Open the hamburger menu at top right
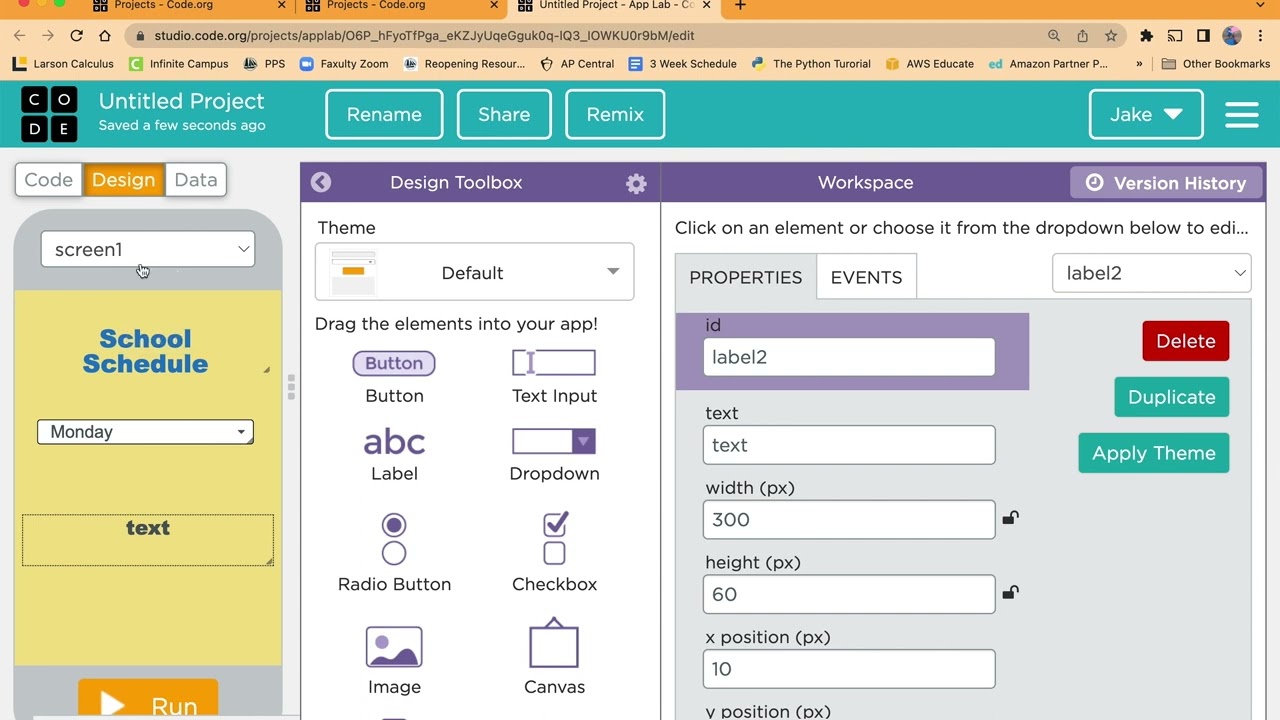 click(x=1241, y=114)
